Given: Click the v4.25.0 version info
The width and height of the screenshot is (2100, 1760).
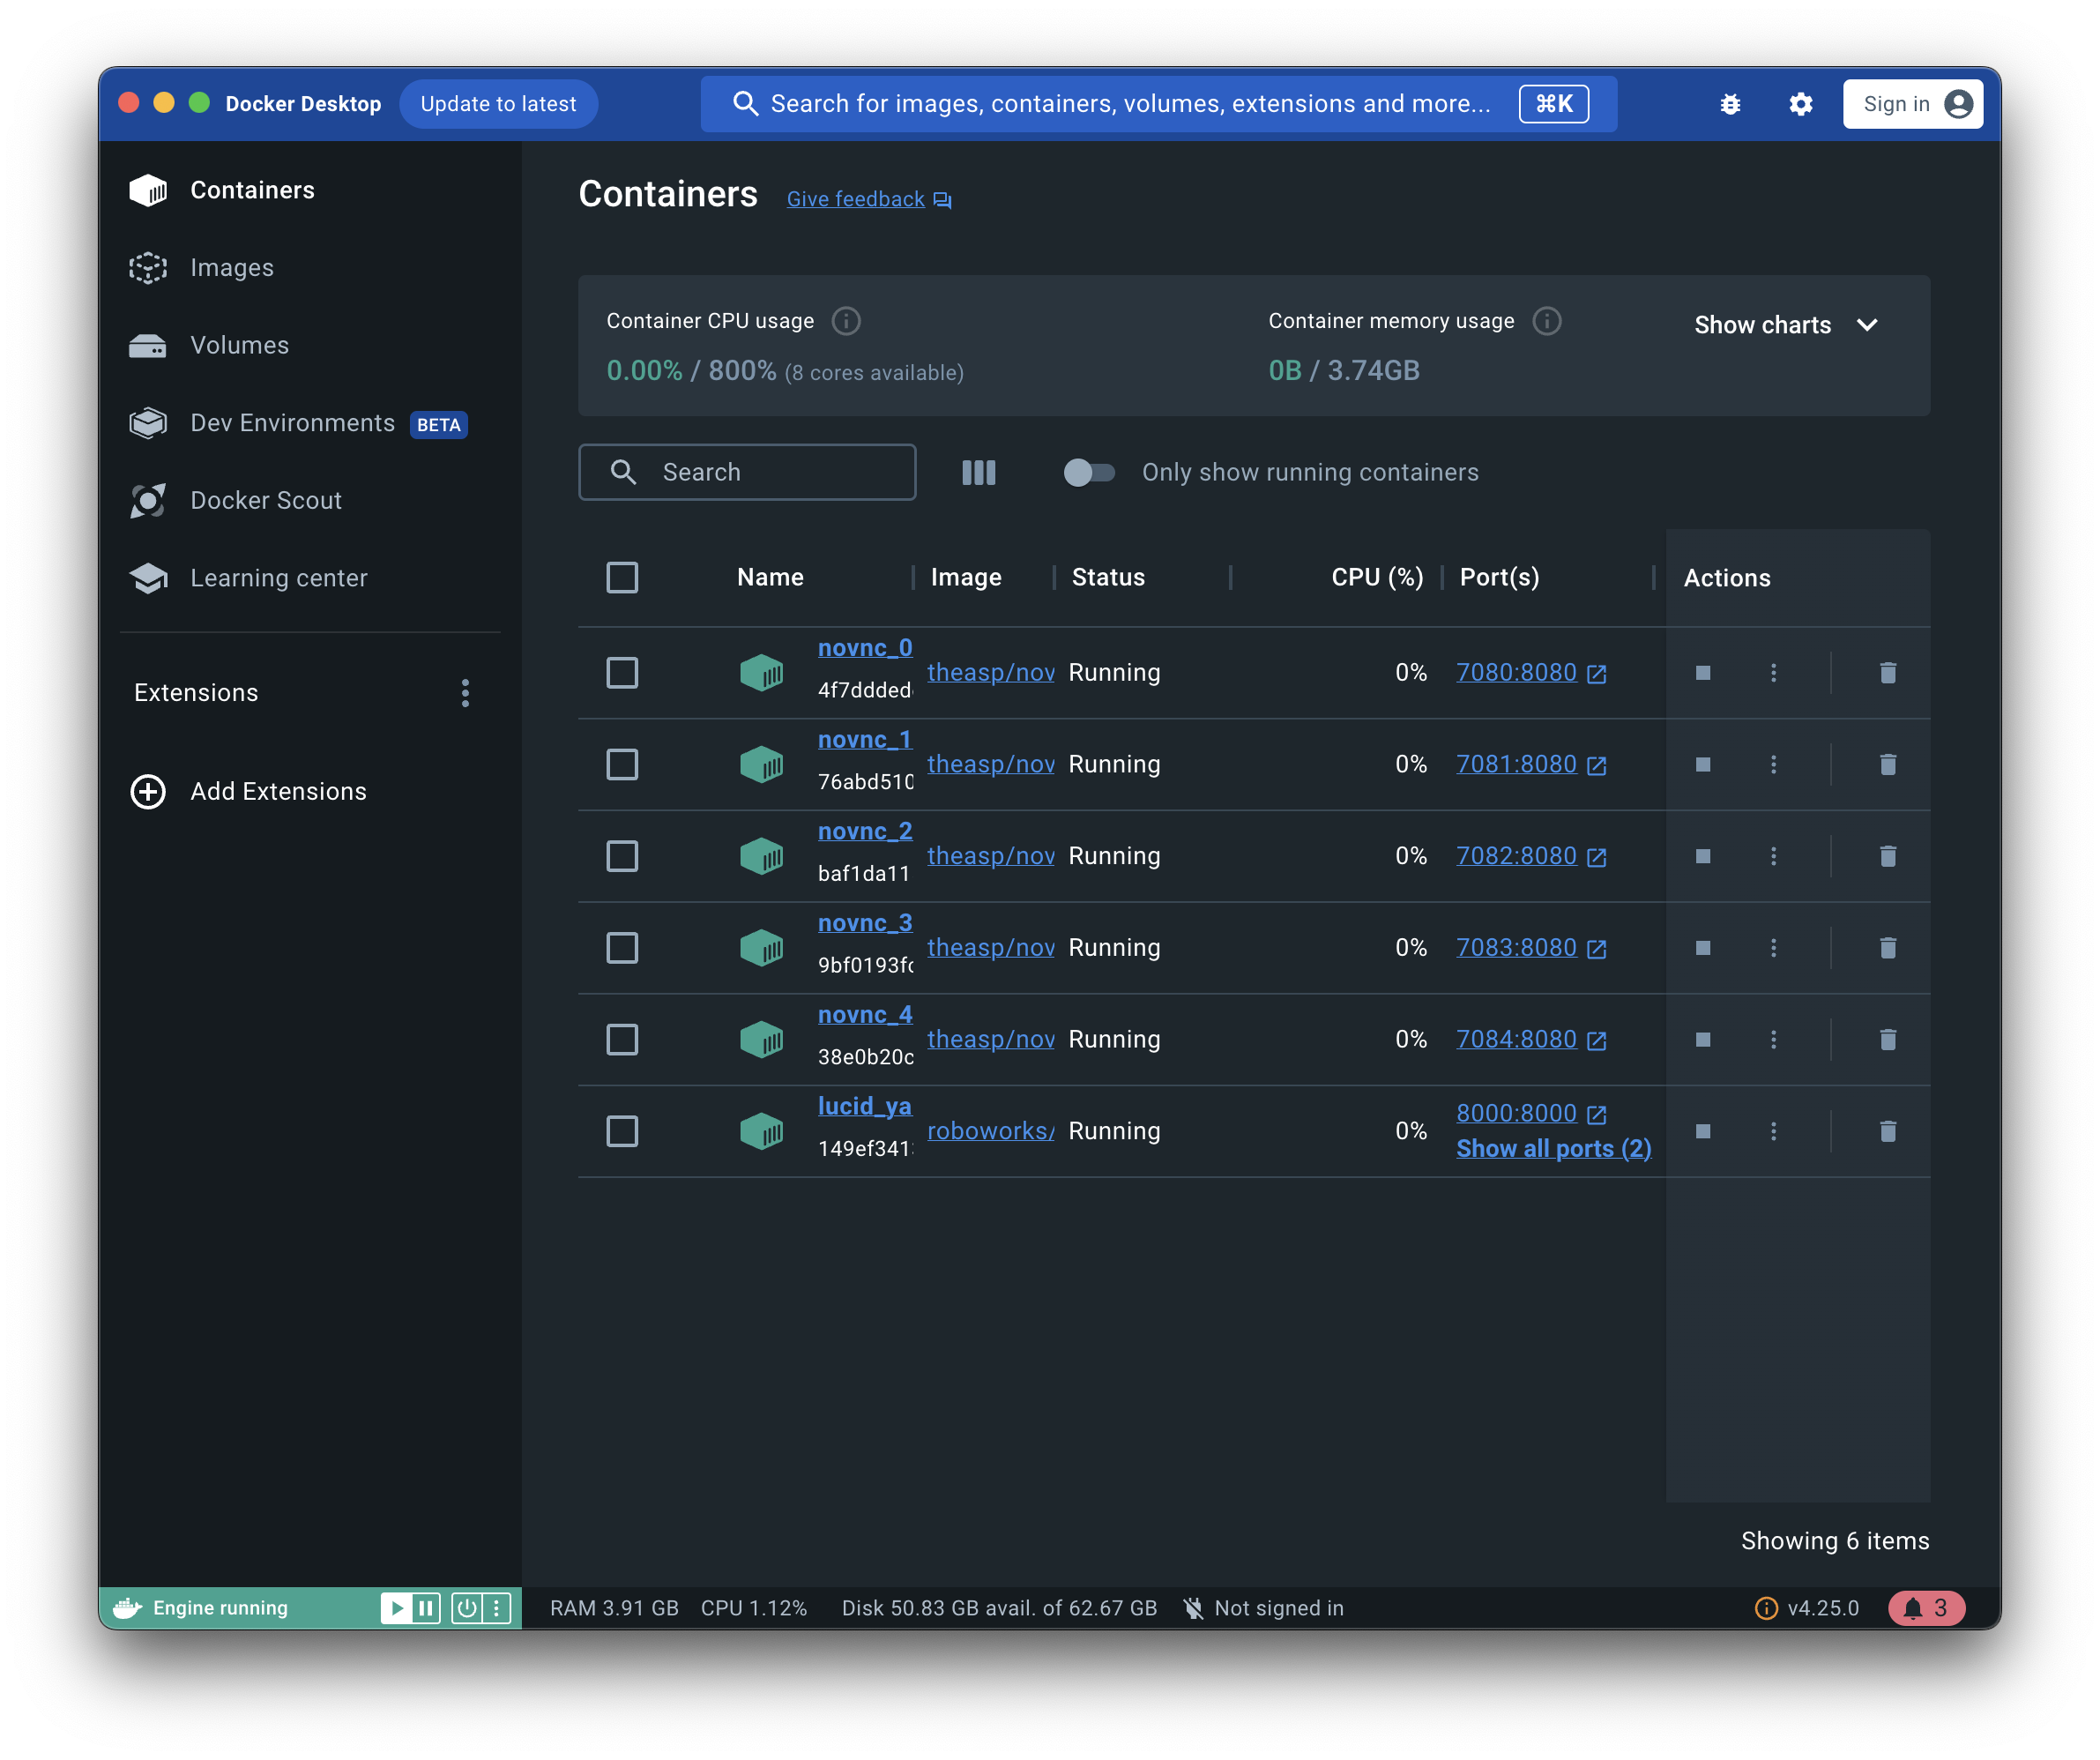Looking at the screenshot, I should (1807, 1608).
